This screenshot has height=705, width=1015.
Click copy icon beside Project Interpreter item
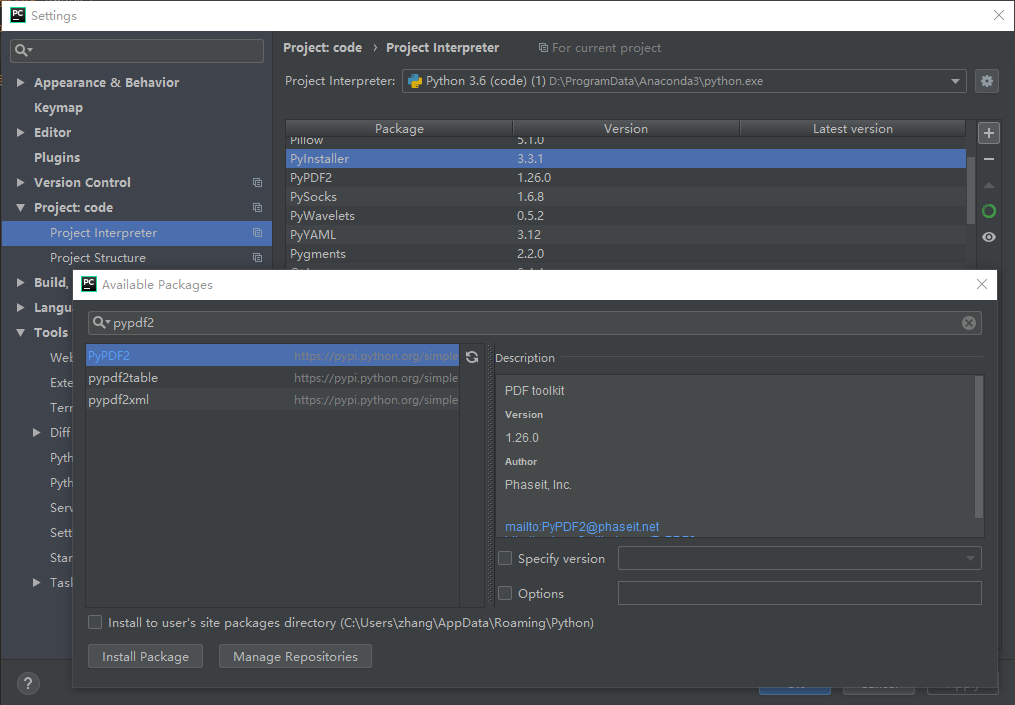click(x=257, y=233)
